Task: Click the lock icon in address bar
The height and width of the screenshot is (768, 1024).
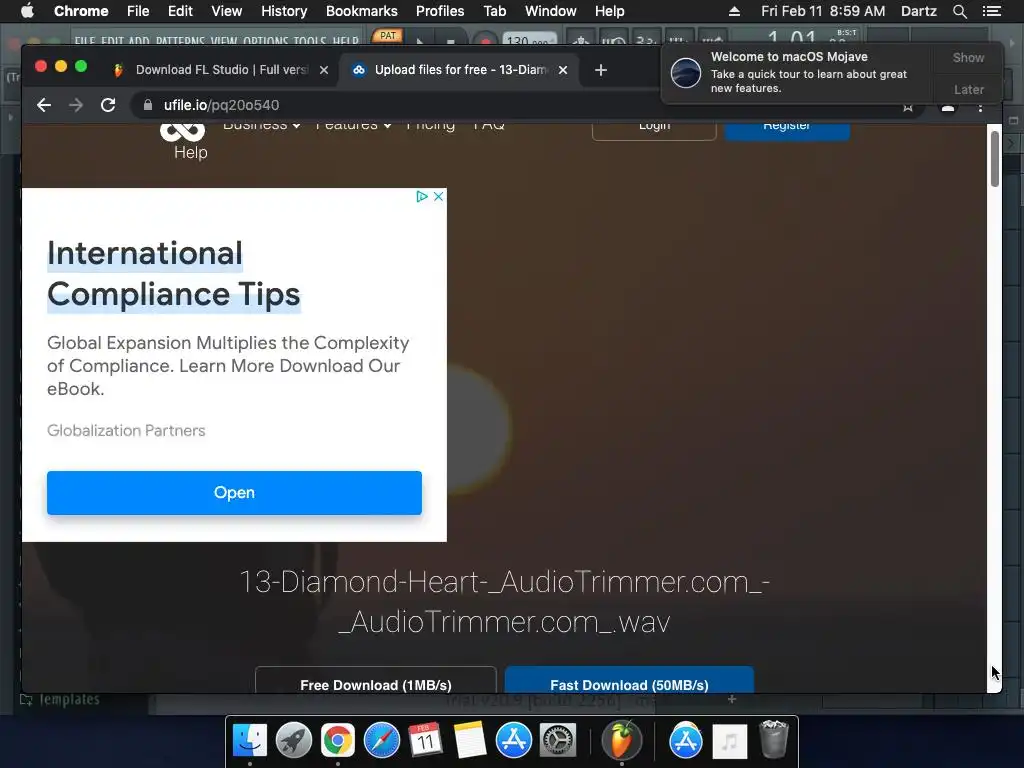Action: click(x=148, y=105)
